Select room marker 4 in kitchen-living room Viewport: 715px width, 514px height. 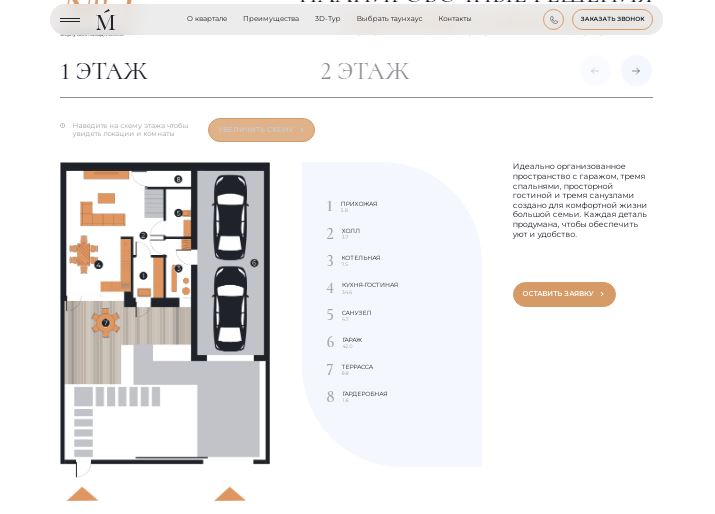tap(98, 264)
